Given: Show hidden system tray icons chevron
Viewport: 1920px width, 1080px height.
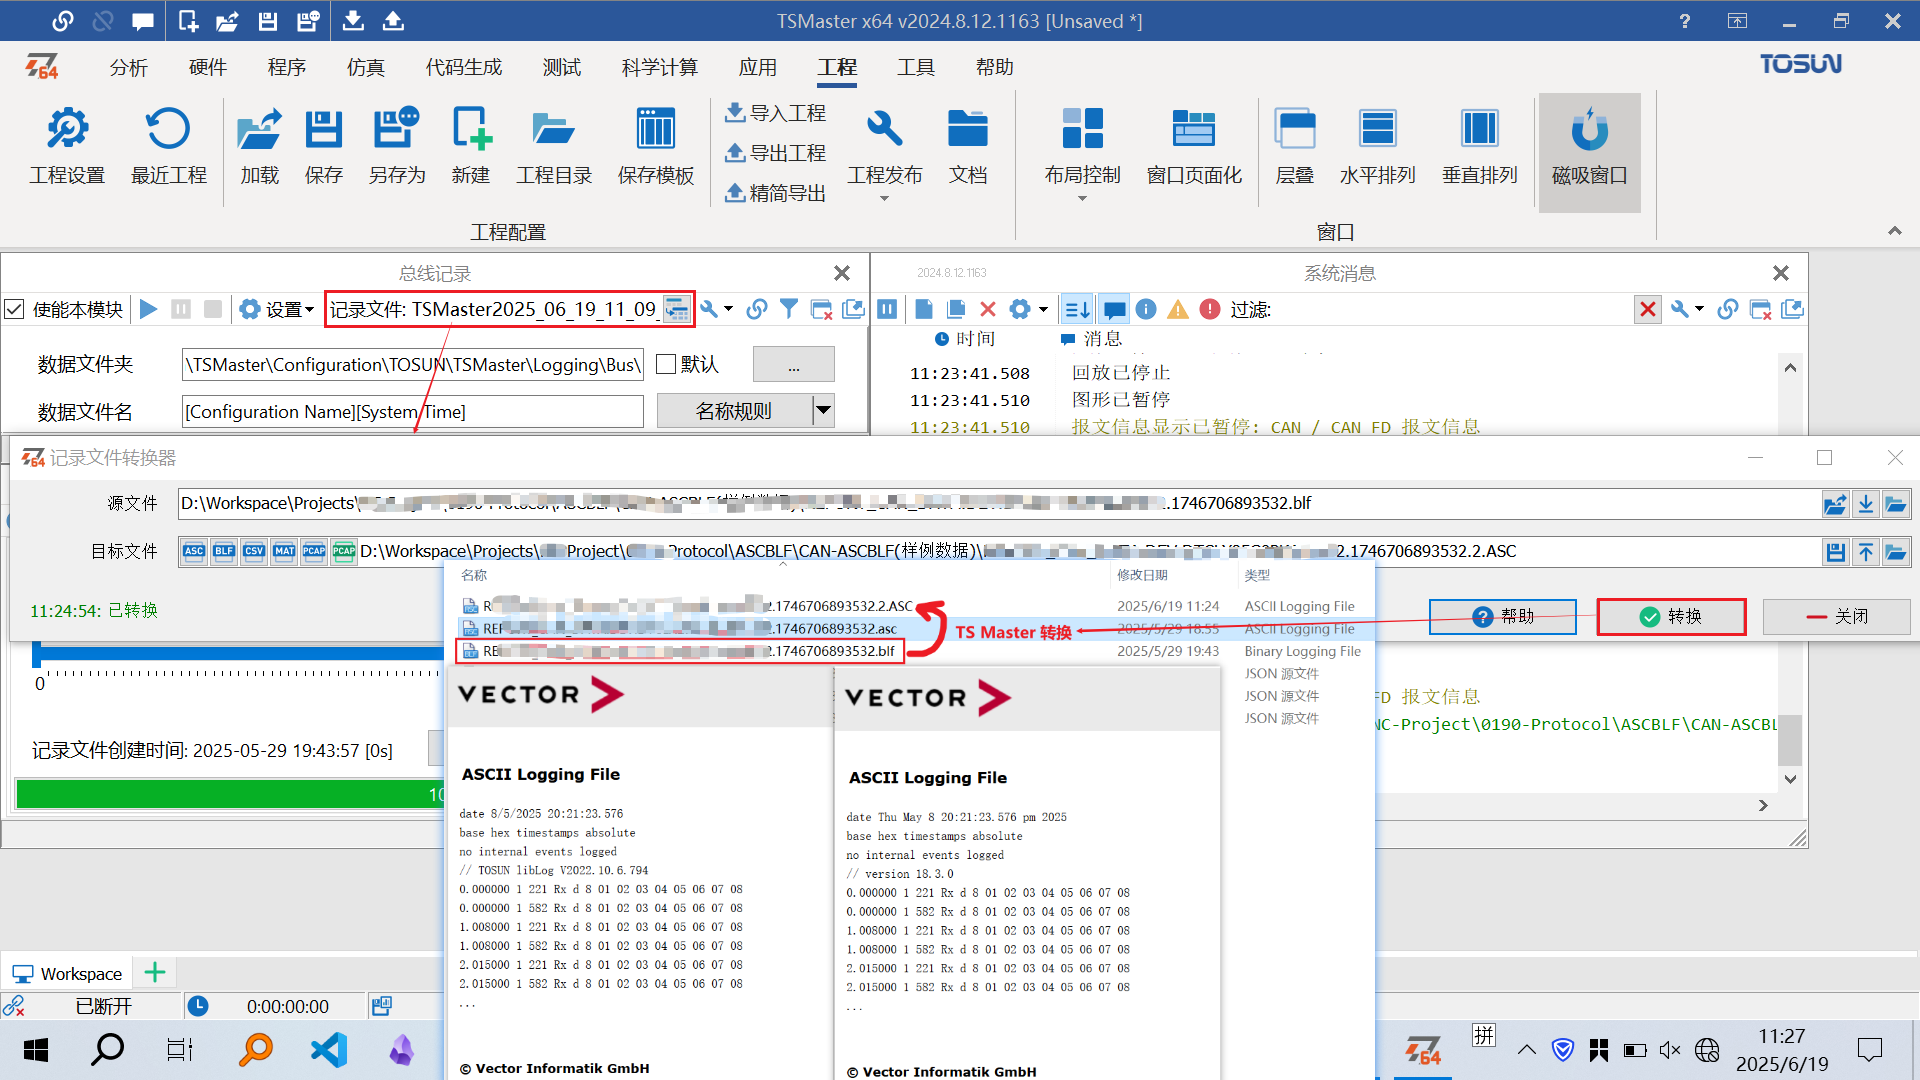Looking at the screenshot, I should pyautogui.click(x=1527, y=1050).
